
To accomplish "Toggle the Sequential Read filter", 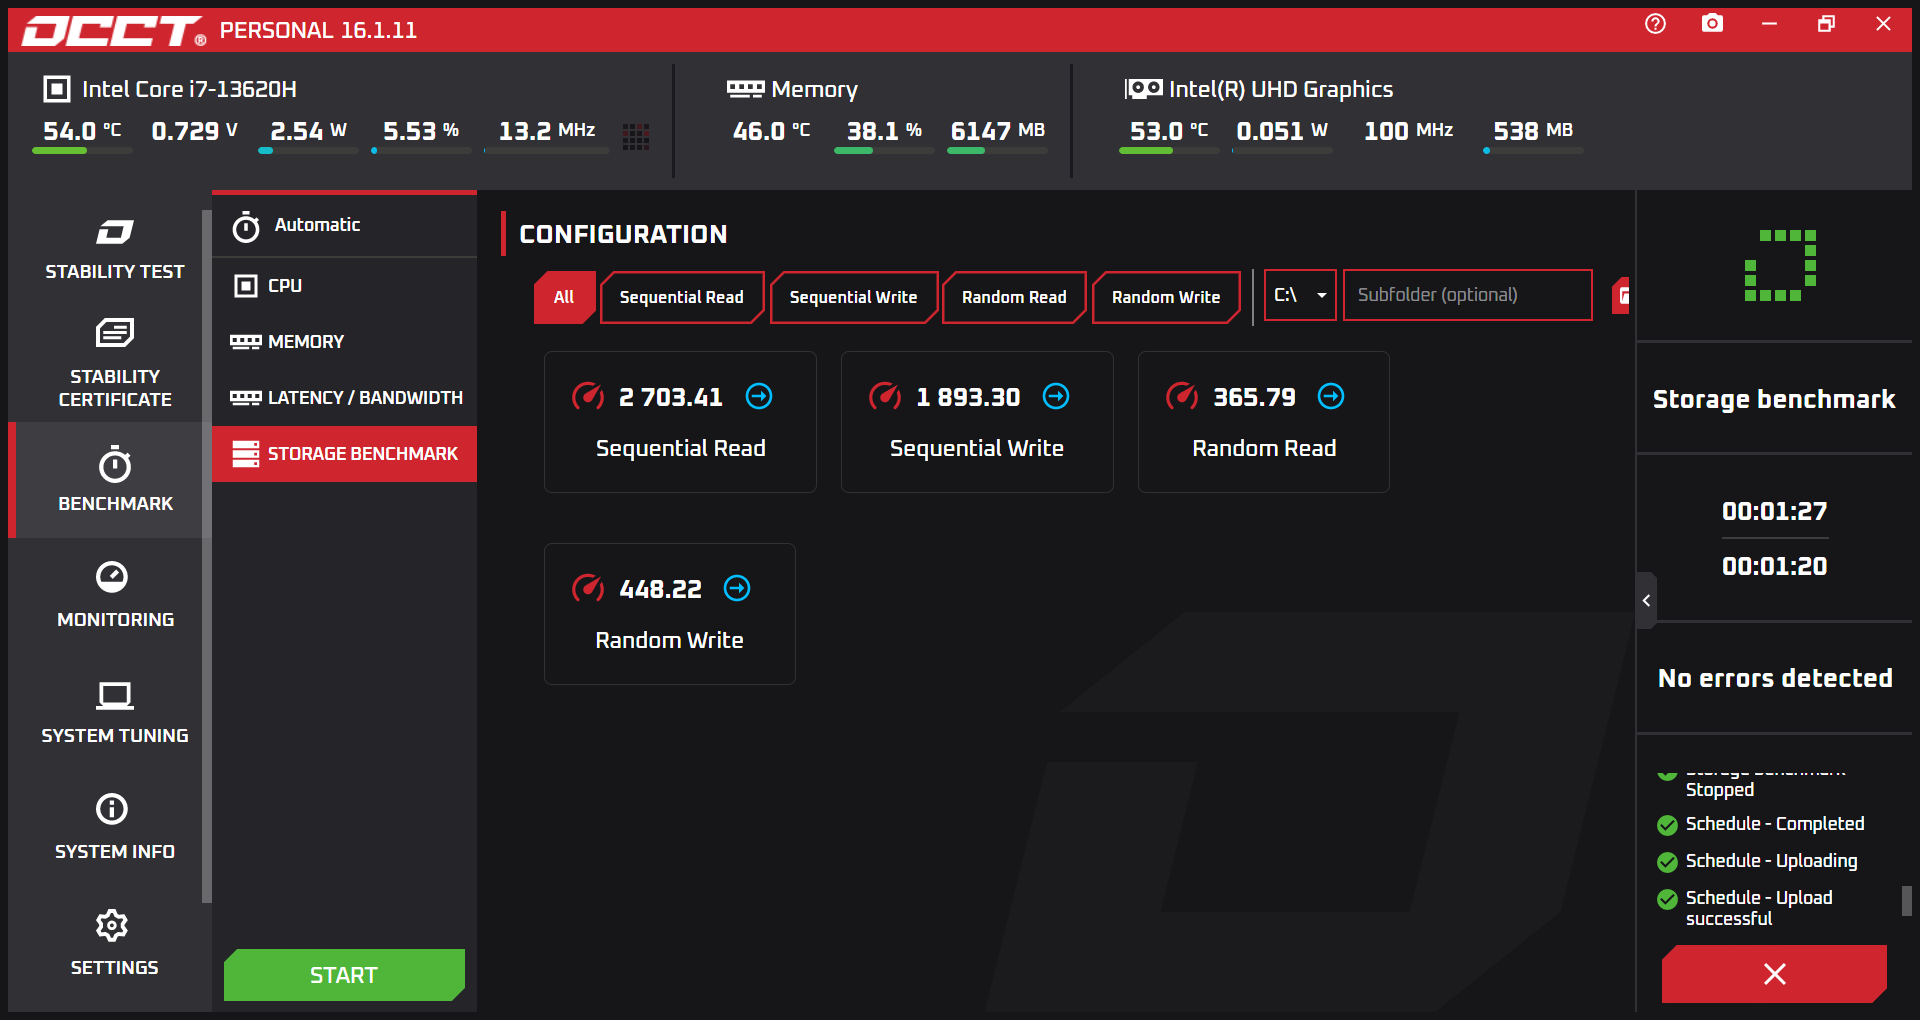I will point(682,297).
